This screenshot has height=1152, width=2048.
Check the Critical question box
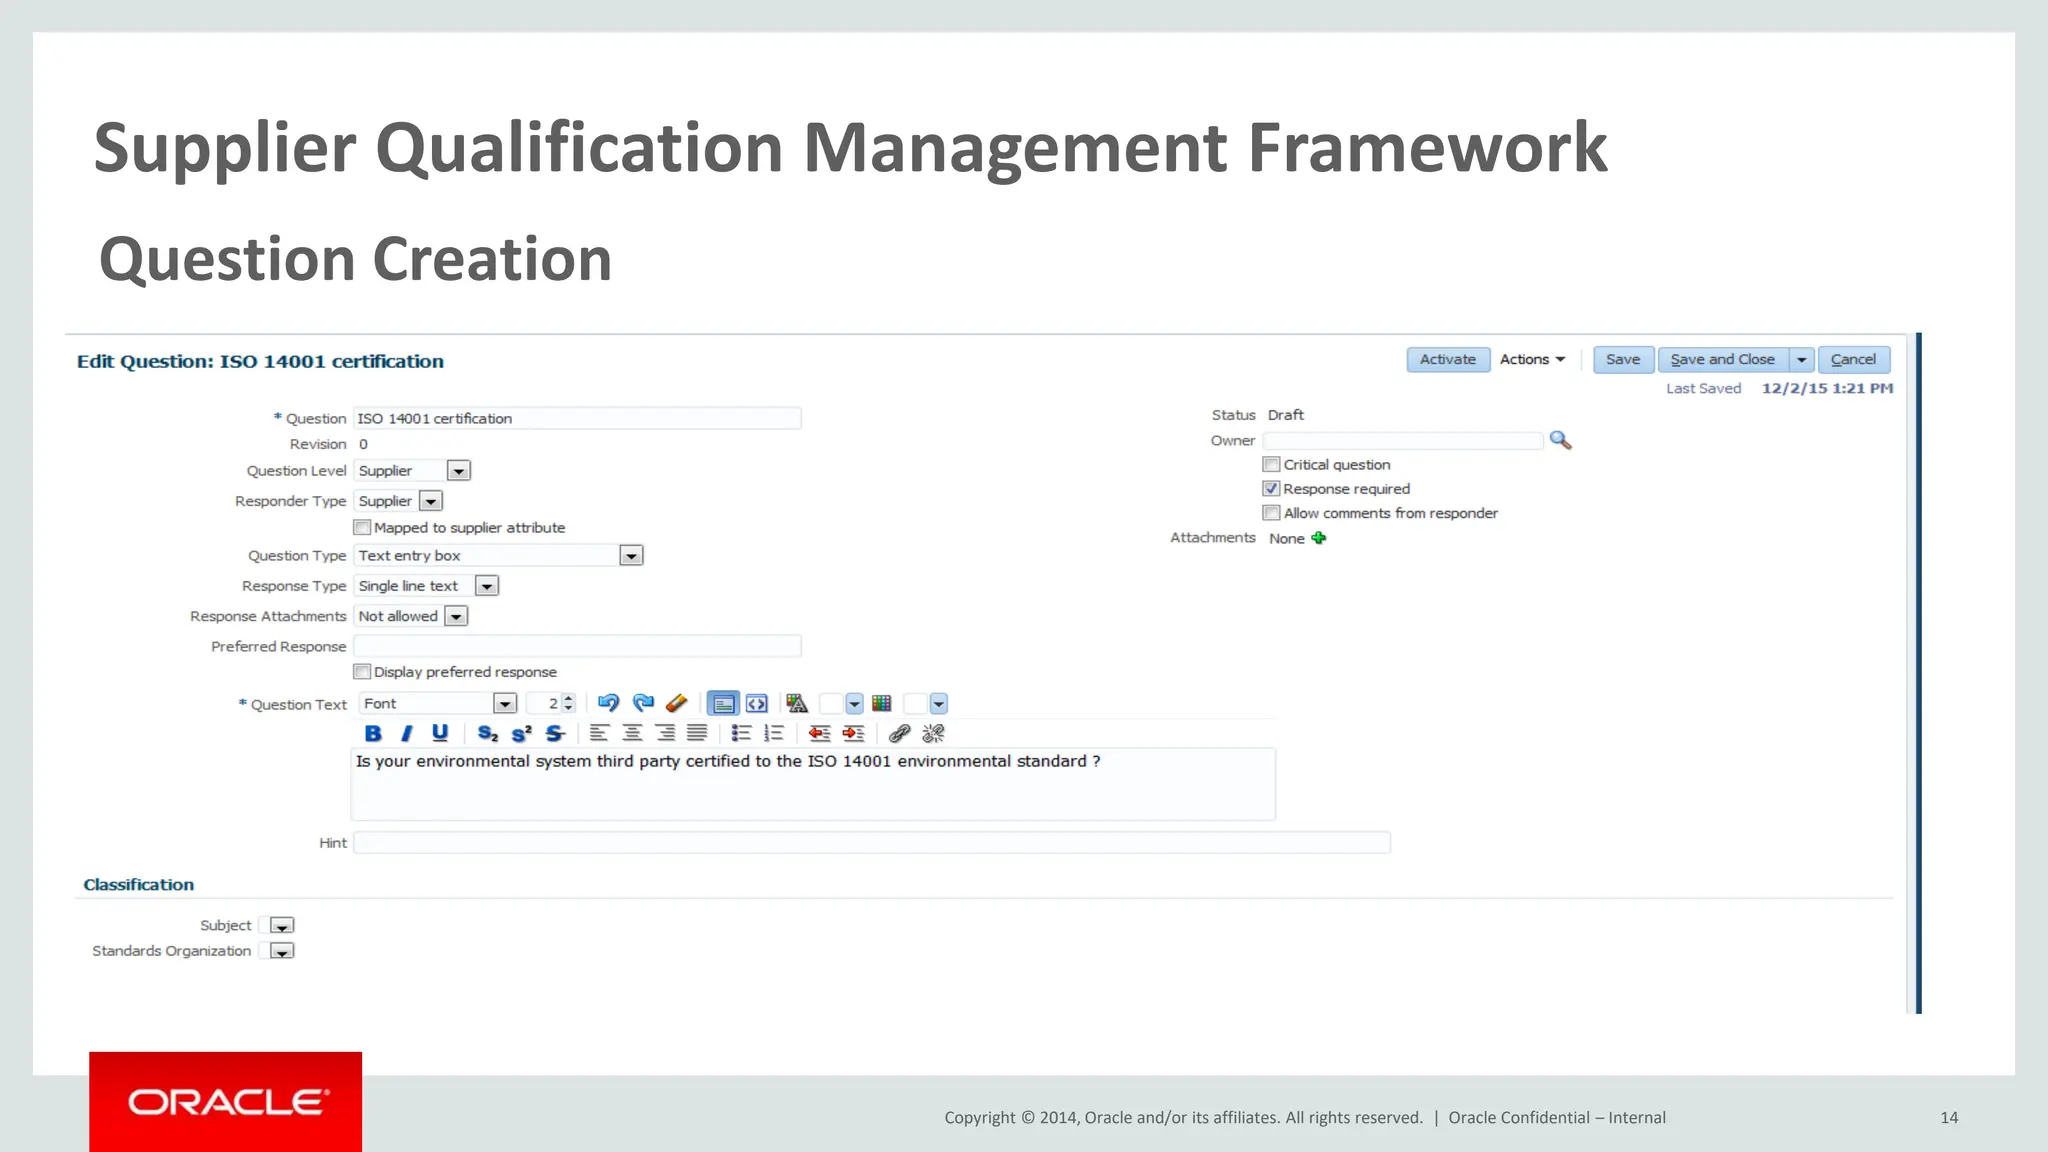(x=1272, y=464)
